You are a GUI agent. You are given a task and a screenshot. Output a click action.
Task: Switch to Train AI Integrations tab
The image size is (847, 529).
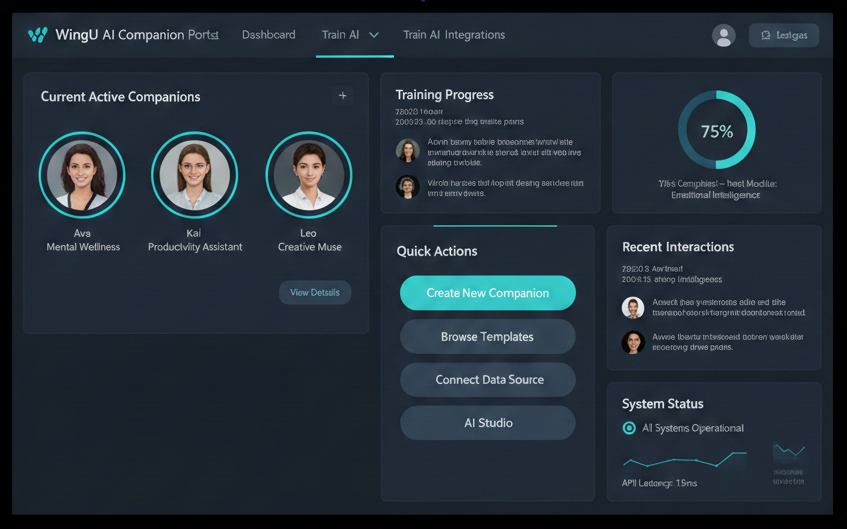pos(453,35)
